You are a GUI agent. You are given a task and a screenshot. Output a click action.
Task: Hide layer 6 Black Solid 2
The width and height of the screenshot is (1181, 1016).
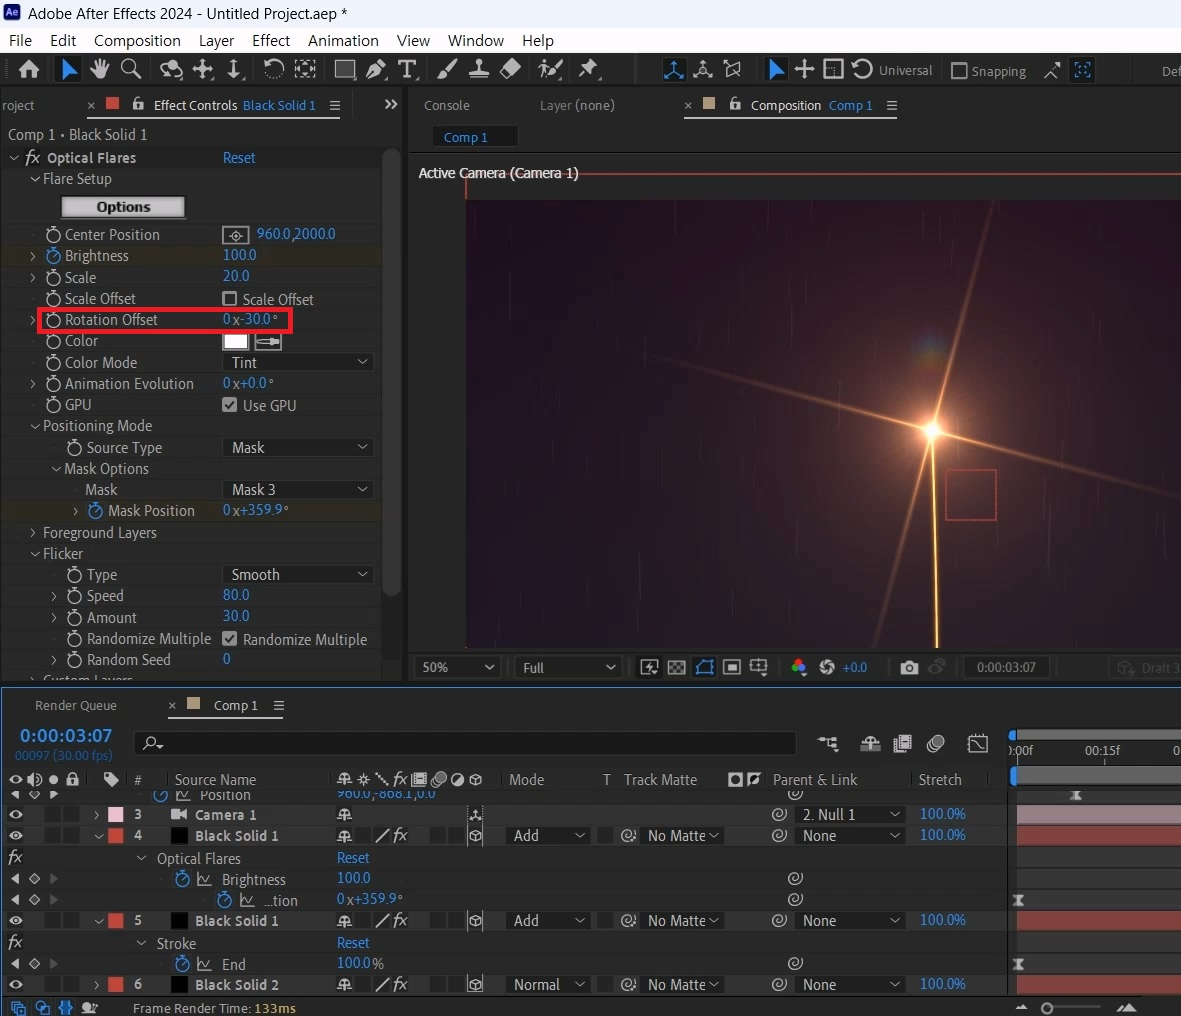coord(15,984)
